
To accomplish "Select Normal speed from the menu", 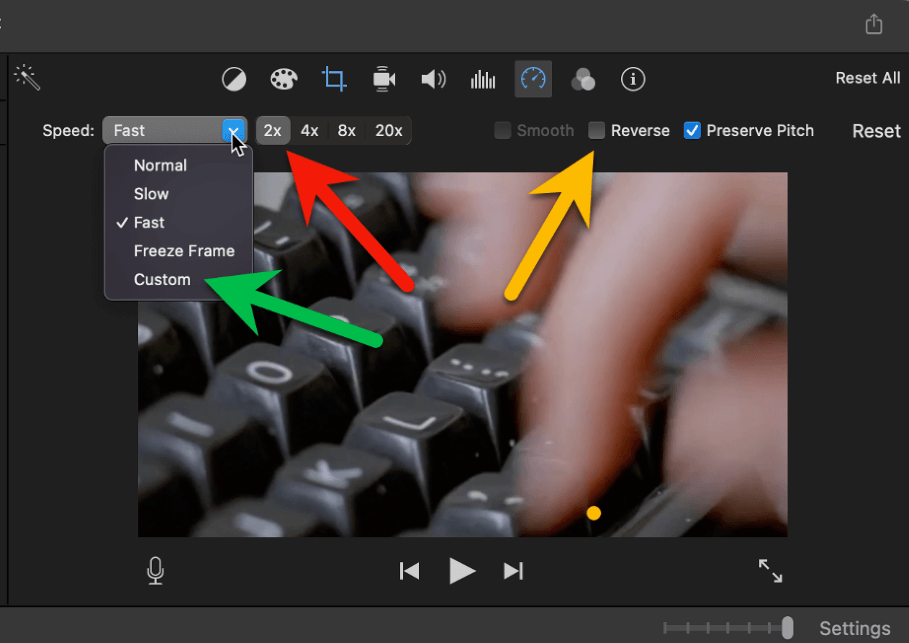I will (163, 165).
